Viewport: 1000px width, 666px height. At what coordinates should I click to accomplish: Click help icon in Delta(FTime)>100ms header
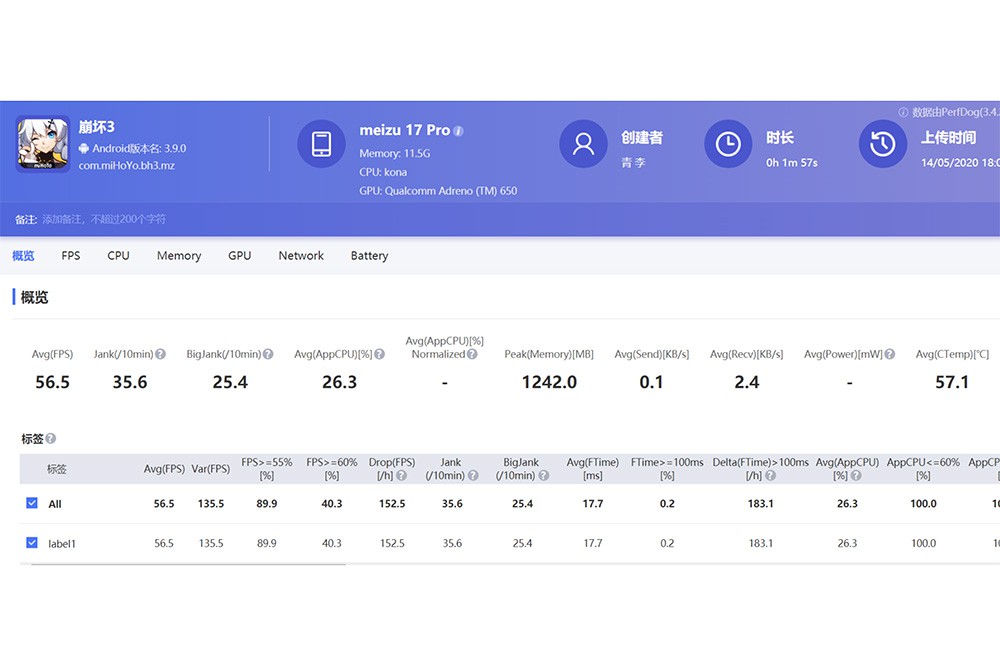pos(770,475)
